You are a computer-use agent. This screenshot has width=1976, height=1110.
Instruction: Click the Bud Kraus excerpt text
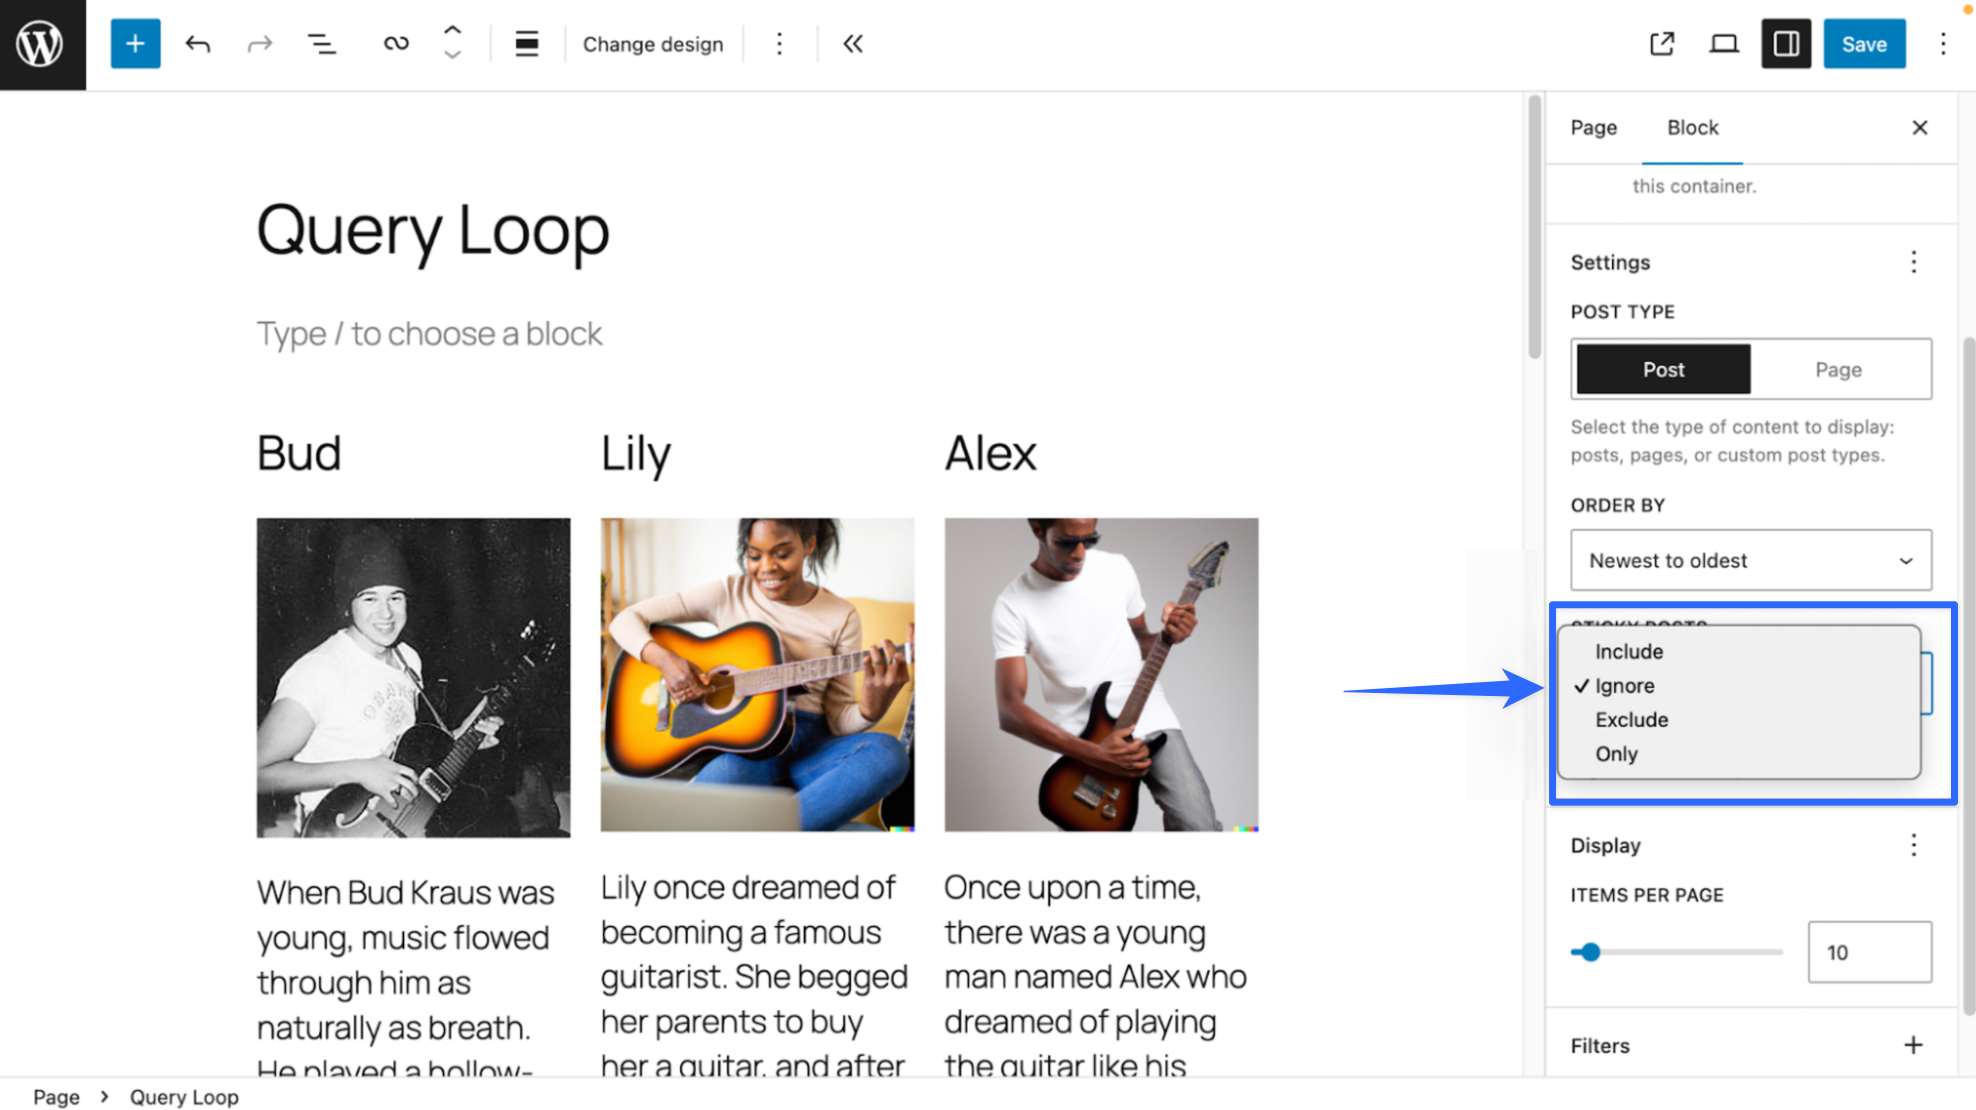406,978
